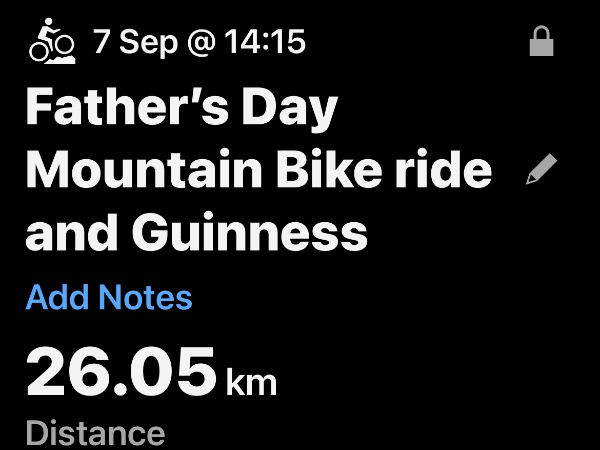Tap the km unit label

tap(251, 380)
